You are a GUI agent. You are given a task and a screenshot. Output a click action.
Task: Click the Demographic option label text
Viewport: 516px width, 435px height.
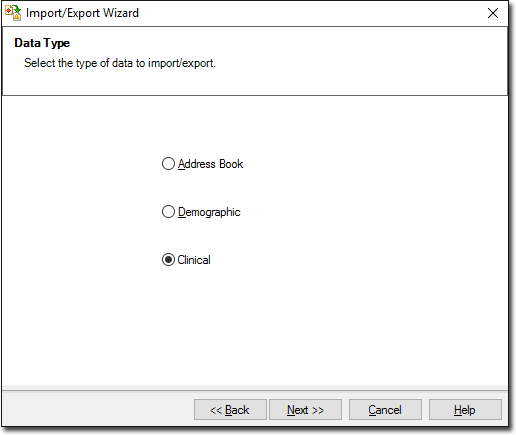coord(209,212)
